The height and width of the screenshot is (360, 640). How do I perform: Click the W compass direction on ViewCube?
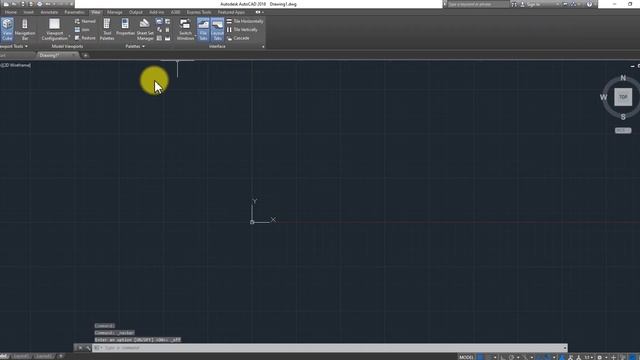coord(603,97)
